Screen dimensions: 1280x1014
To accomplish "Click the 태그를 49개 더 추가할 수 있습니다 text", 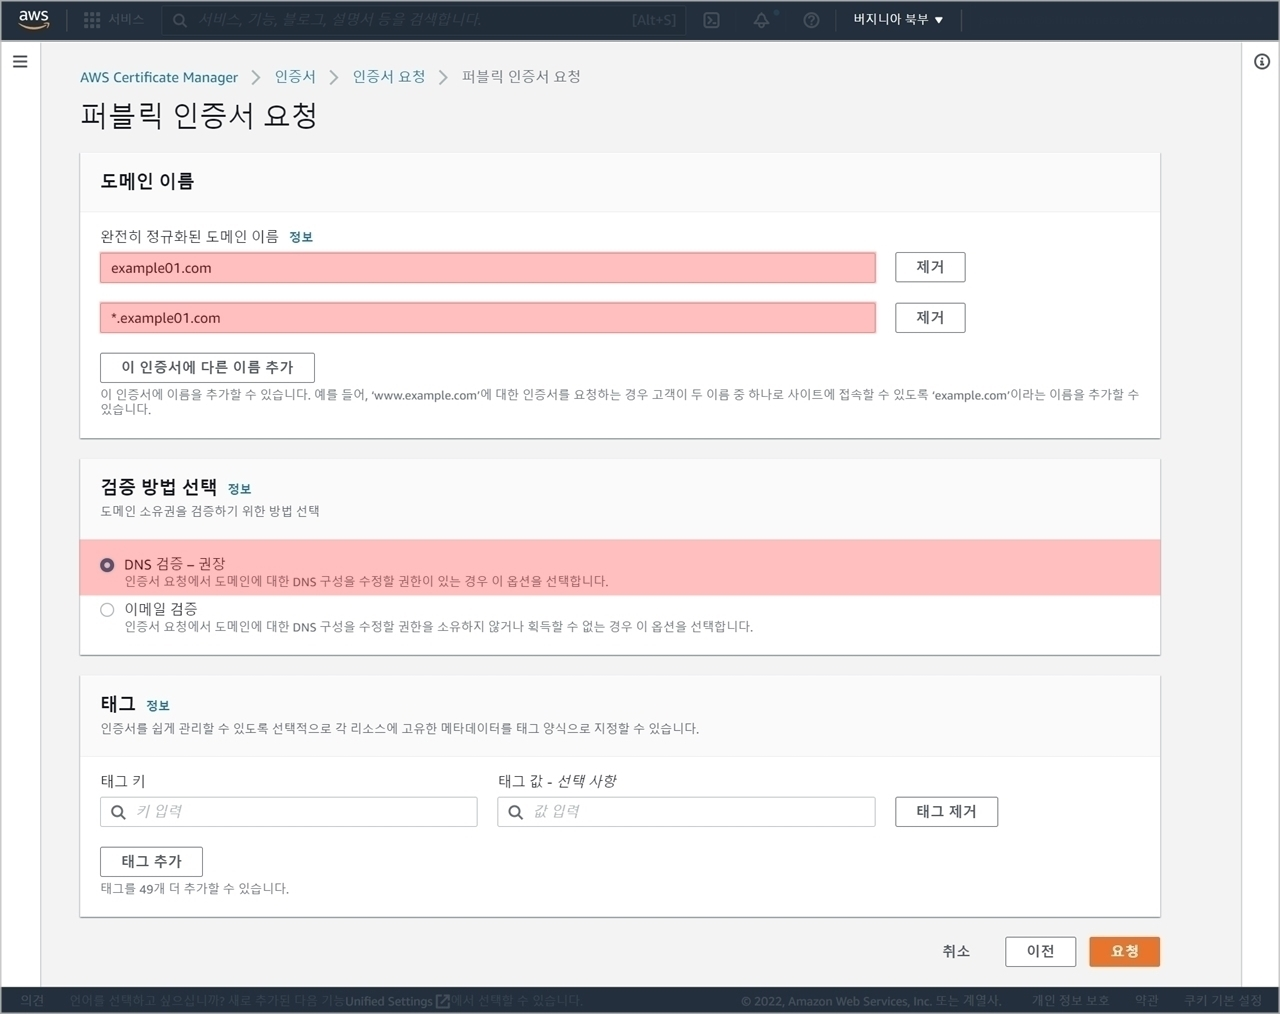I will tap(195, 888).
